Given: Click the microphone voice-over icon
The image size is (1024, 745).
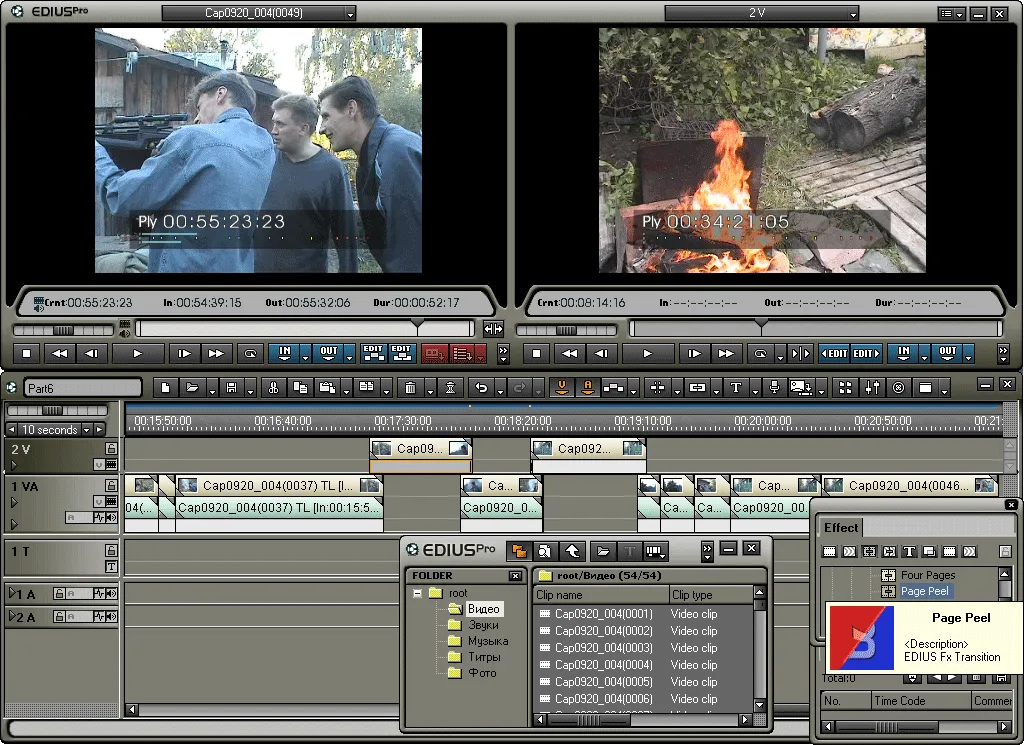Looking at the screenshot, I should [x=775, y=388].
